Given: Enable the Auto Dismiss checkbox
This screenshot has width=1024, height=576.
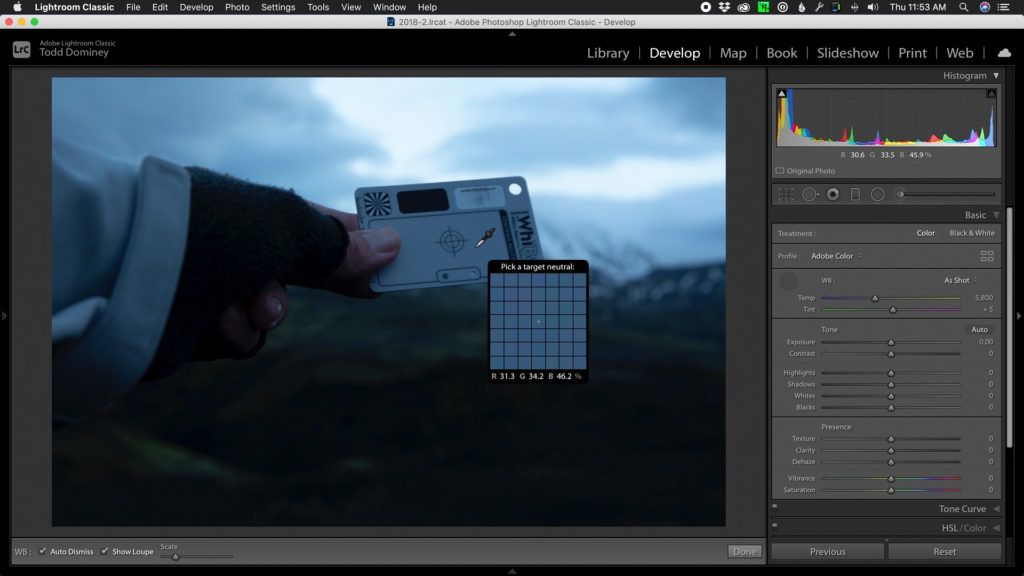Looking at the screenshot, I should point(41,551).
